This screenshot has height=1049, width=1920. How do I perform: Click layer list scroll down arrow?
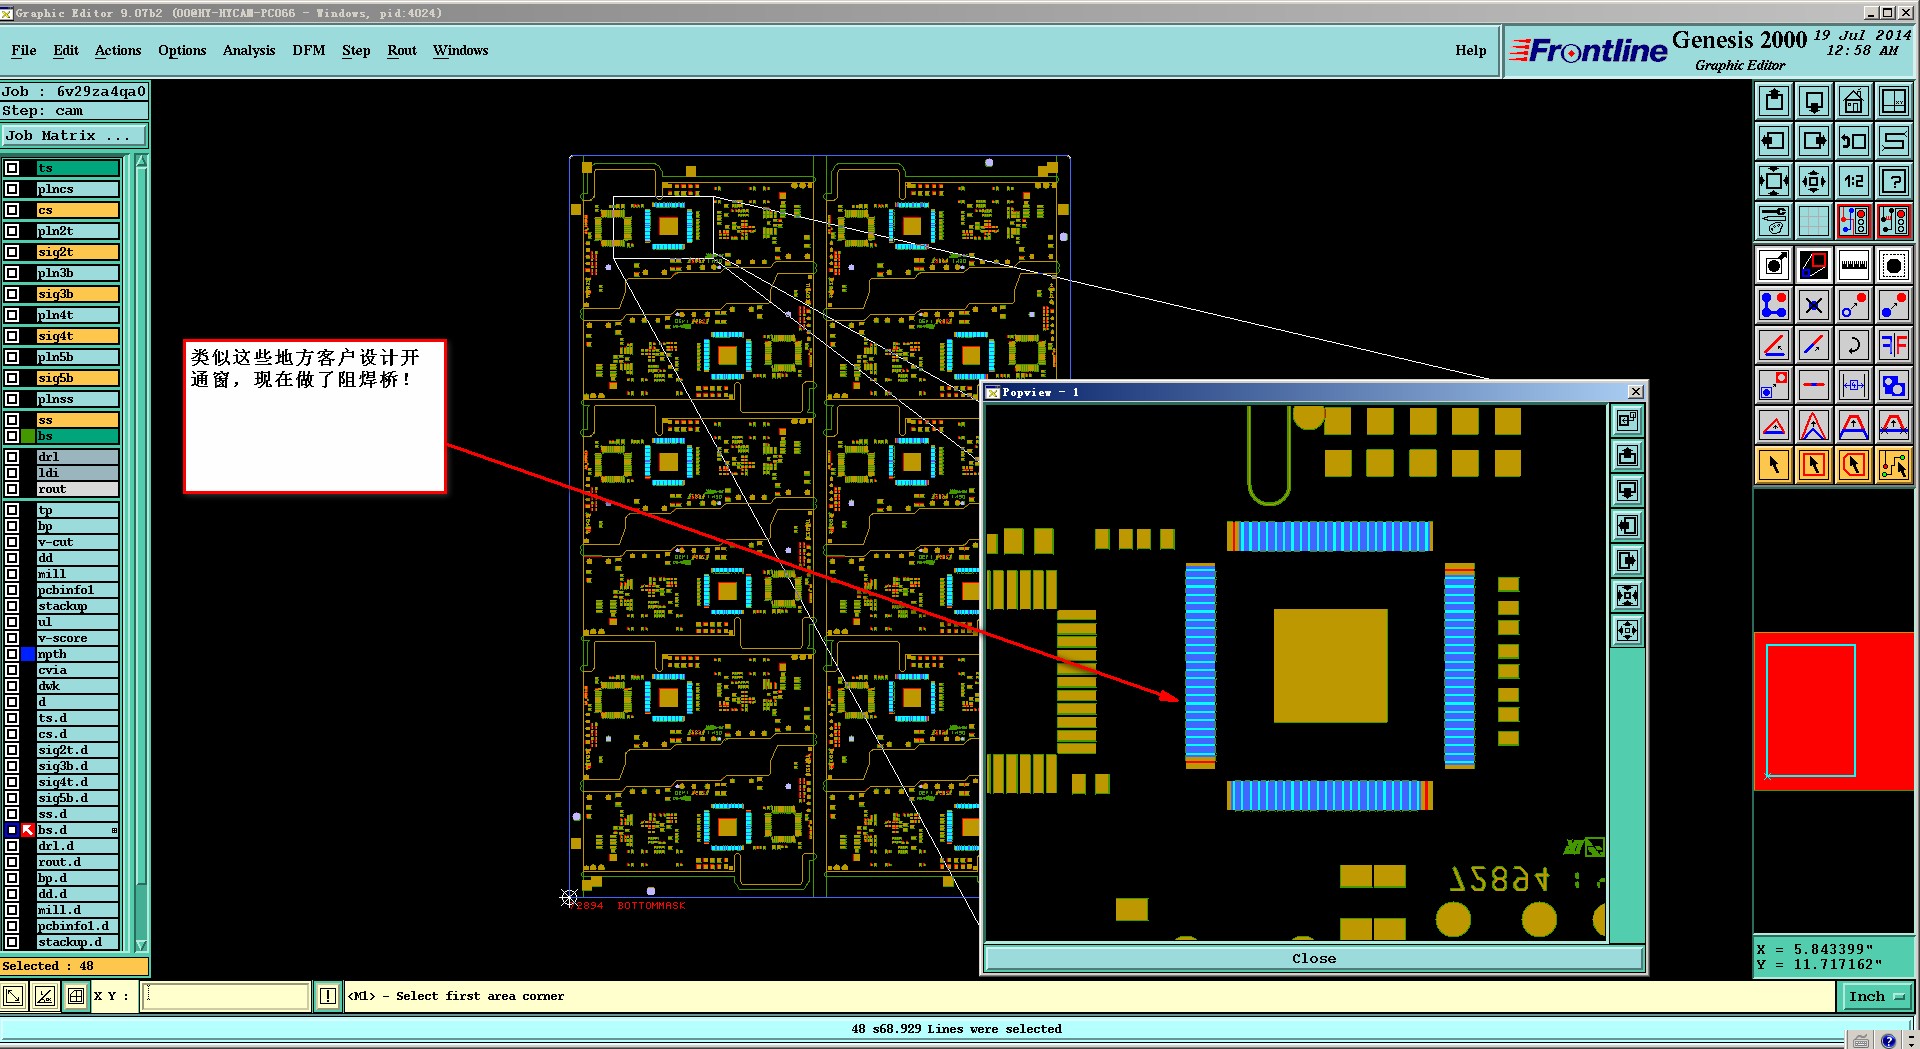pyautogui.click(x=141, y=945)
